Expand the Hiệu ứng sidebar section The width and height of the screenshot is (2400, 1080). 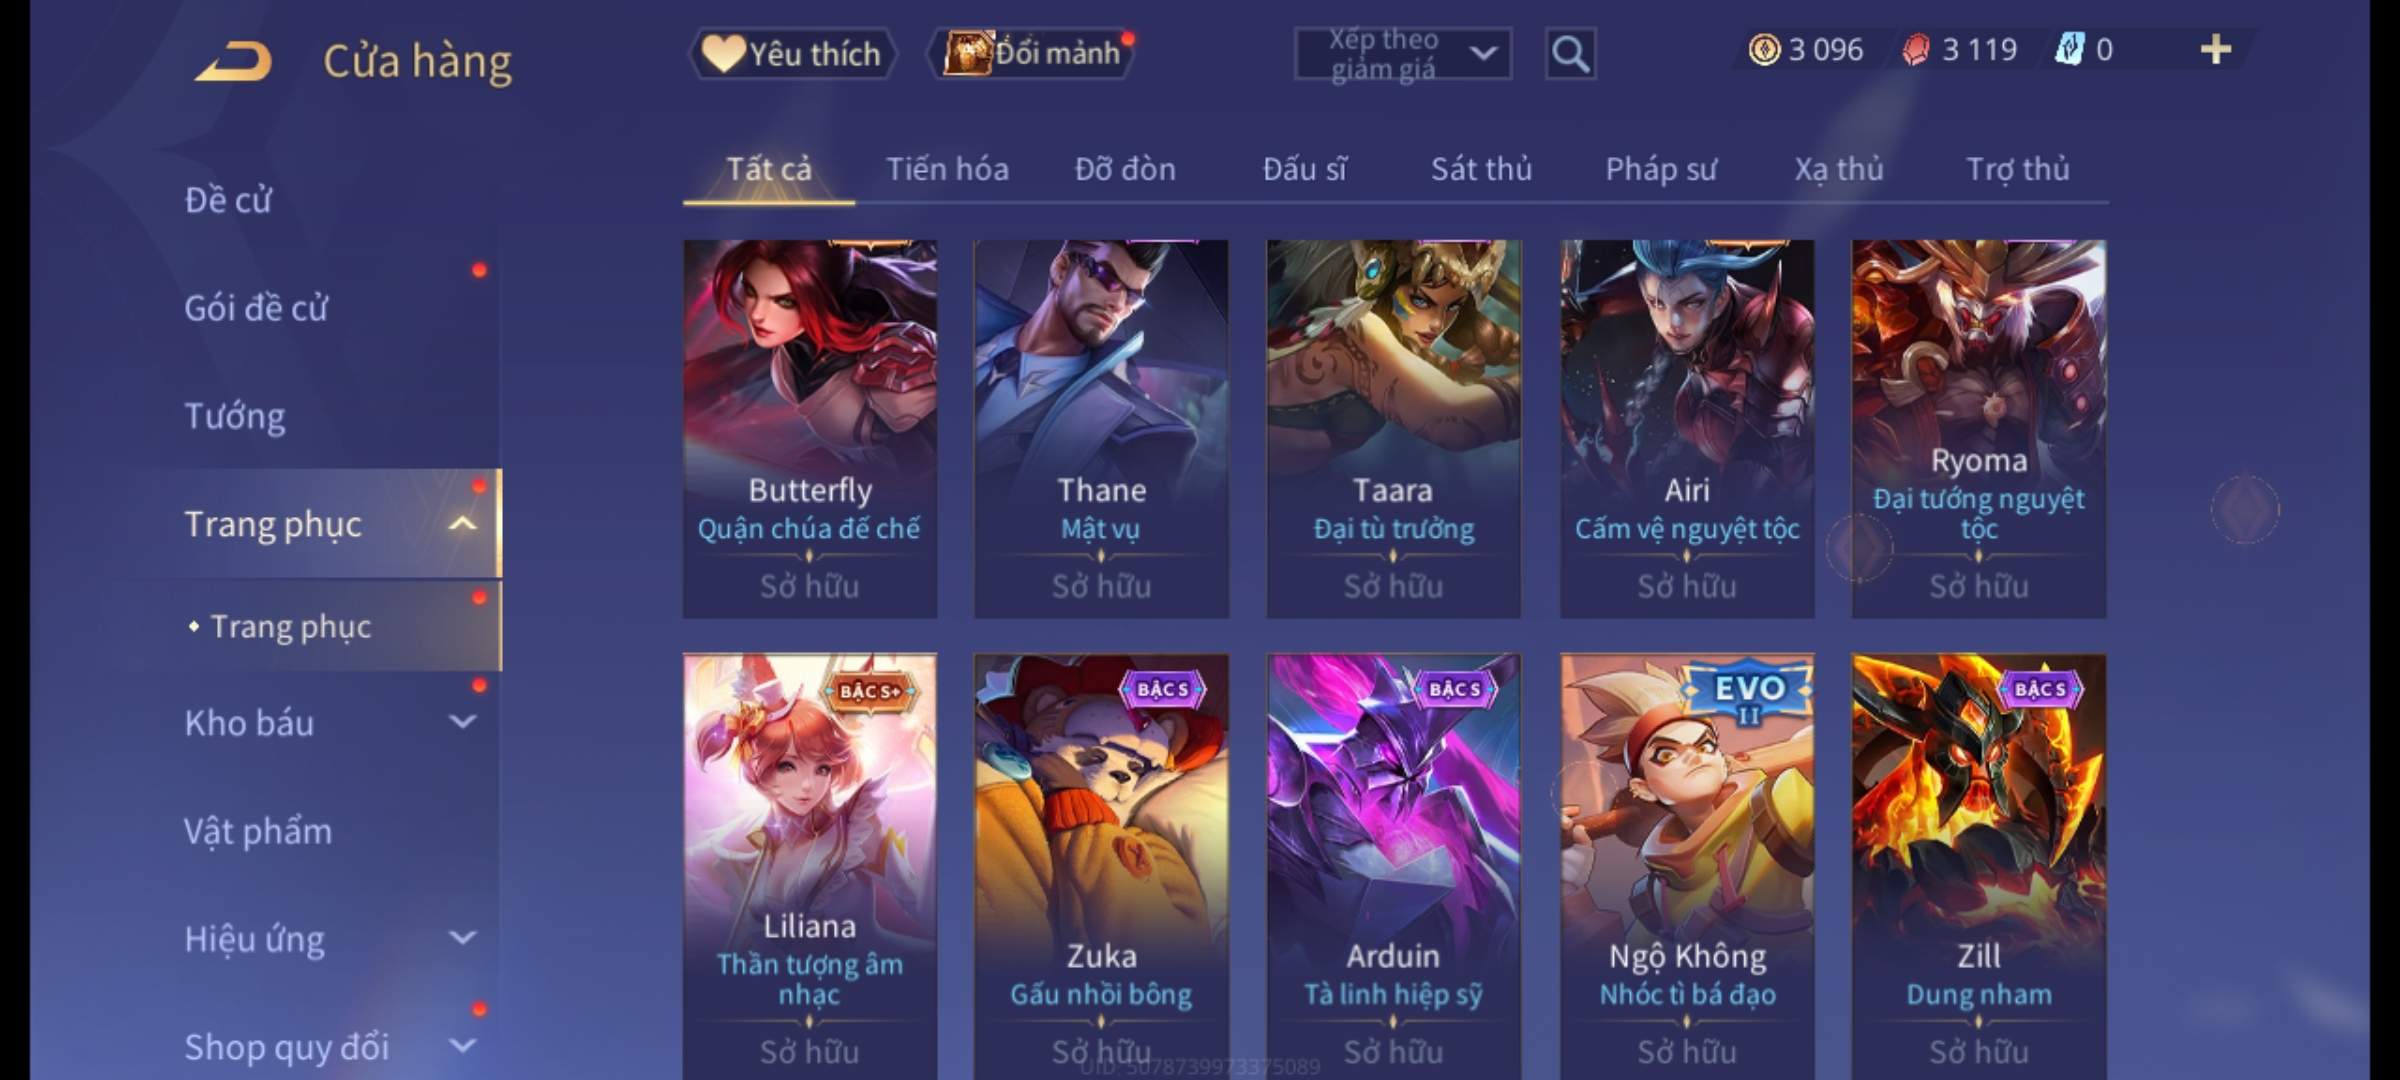click(x=462, y=937)
